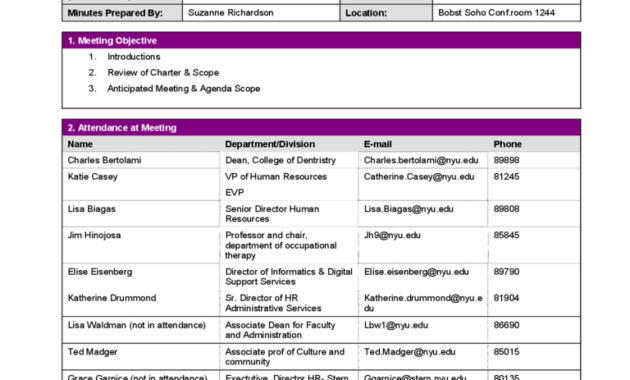Screen dimensions: 630x380
Task: Click the 'Introductions' list item
Action: [x=133, y=57]
